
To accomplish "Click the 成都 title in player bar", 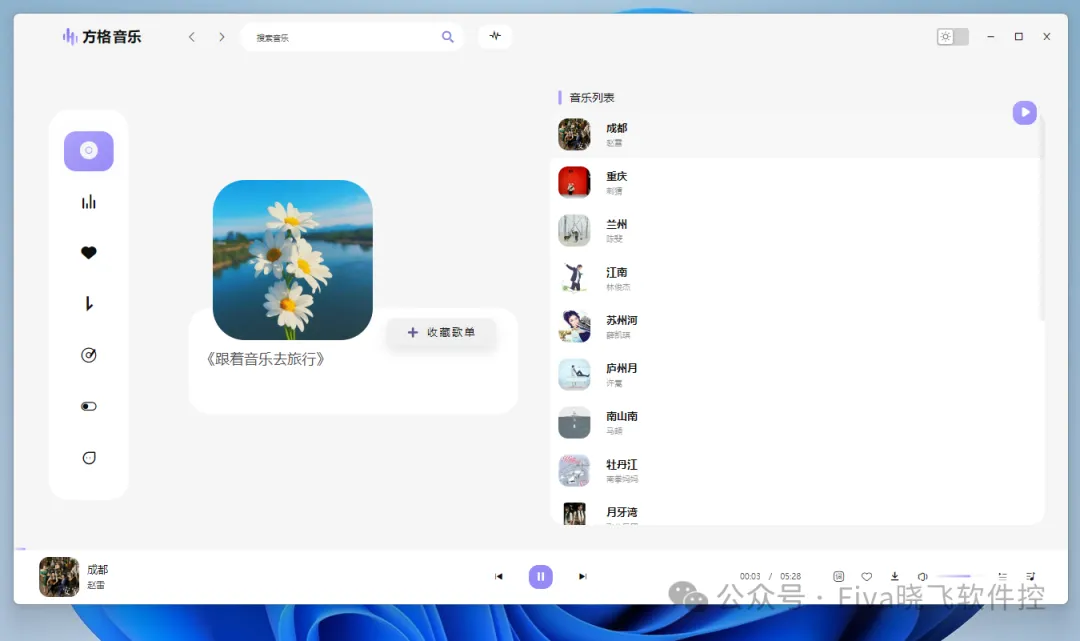I will pos(97,570).
